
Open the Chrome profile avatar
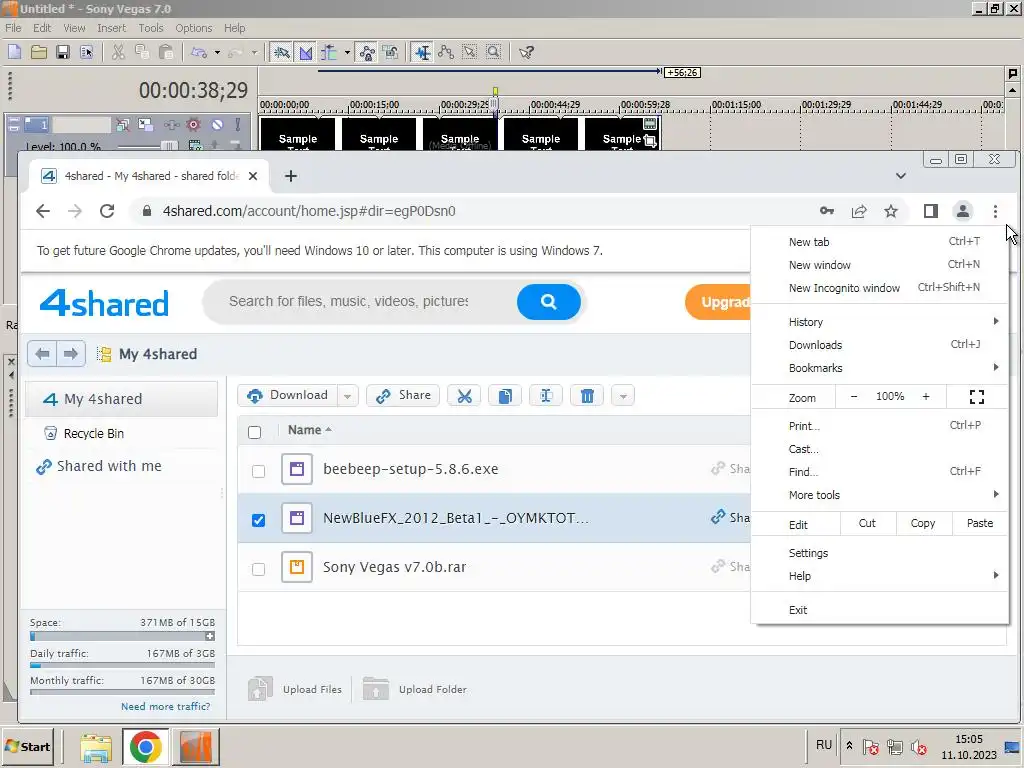[x=963, y=211]
